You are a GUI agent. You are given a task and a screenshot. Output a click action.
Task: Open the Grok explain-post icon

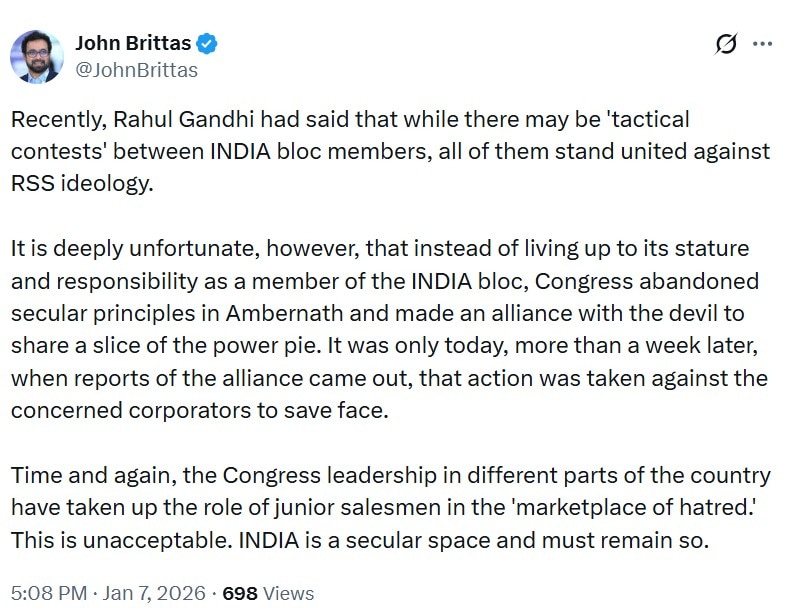click(x=727, y=44)
